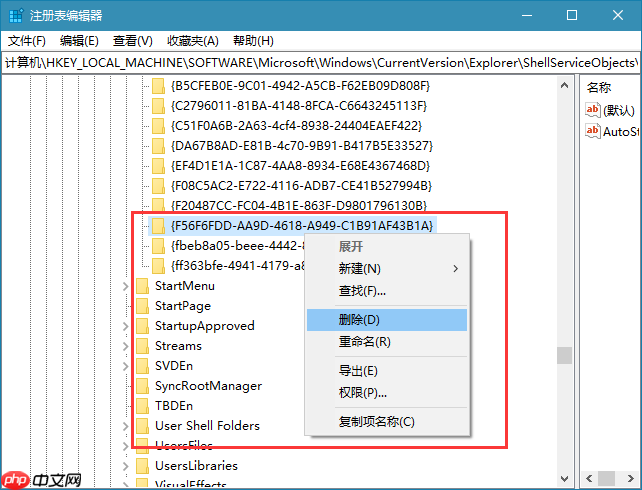The image size is (642, 490).
Task: Click folder icon of {EF4D1E1A-1C87-4AA8-8934-E68E4367468D}
Action: click(x=158, y=166)
